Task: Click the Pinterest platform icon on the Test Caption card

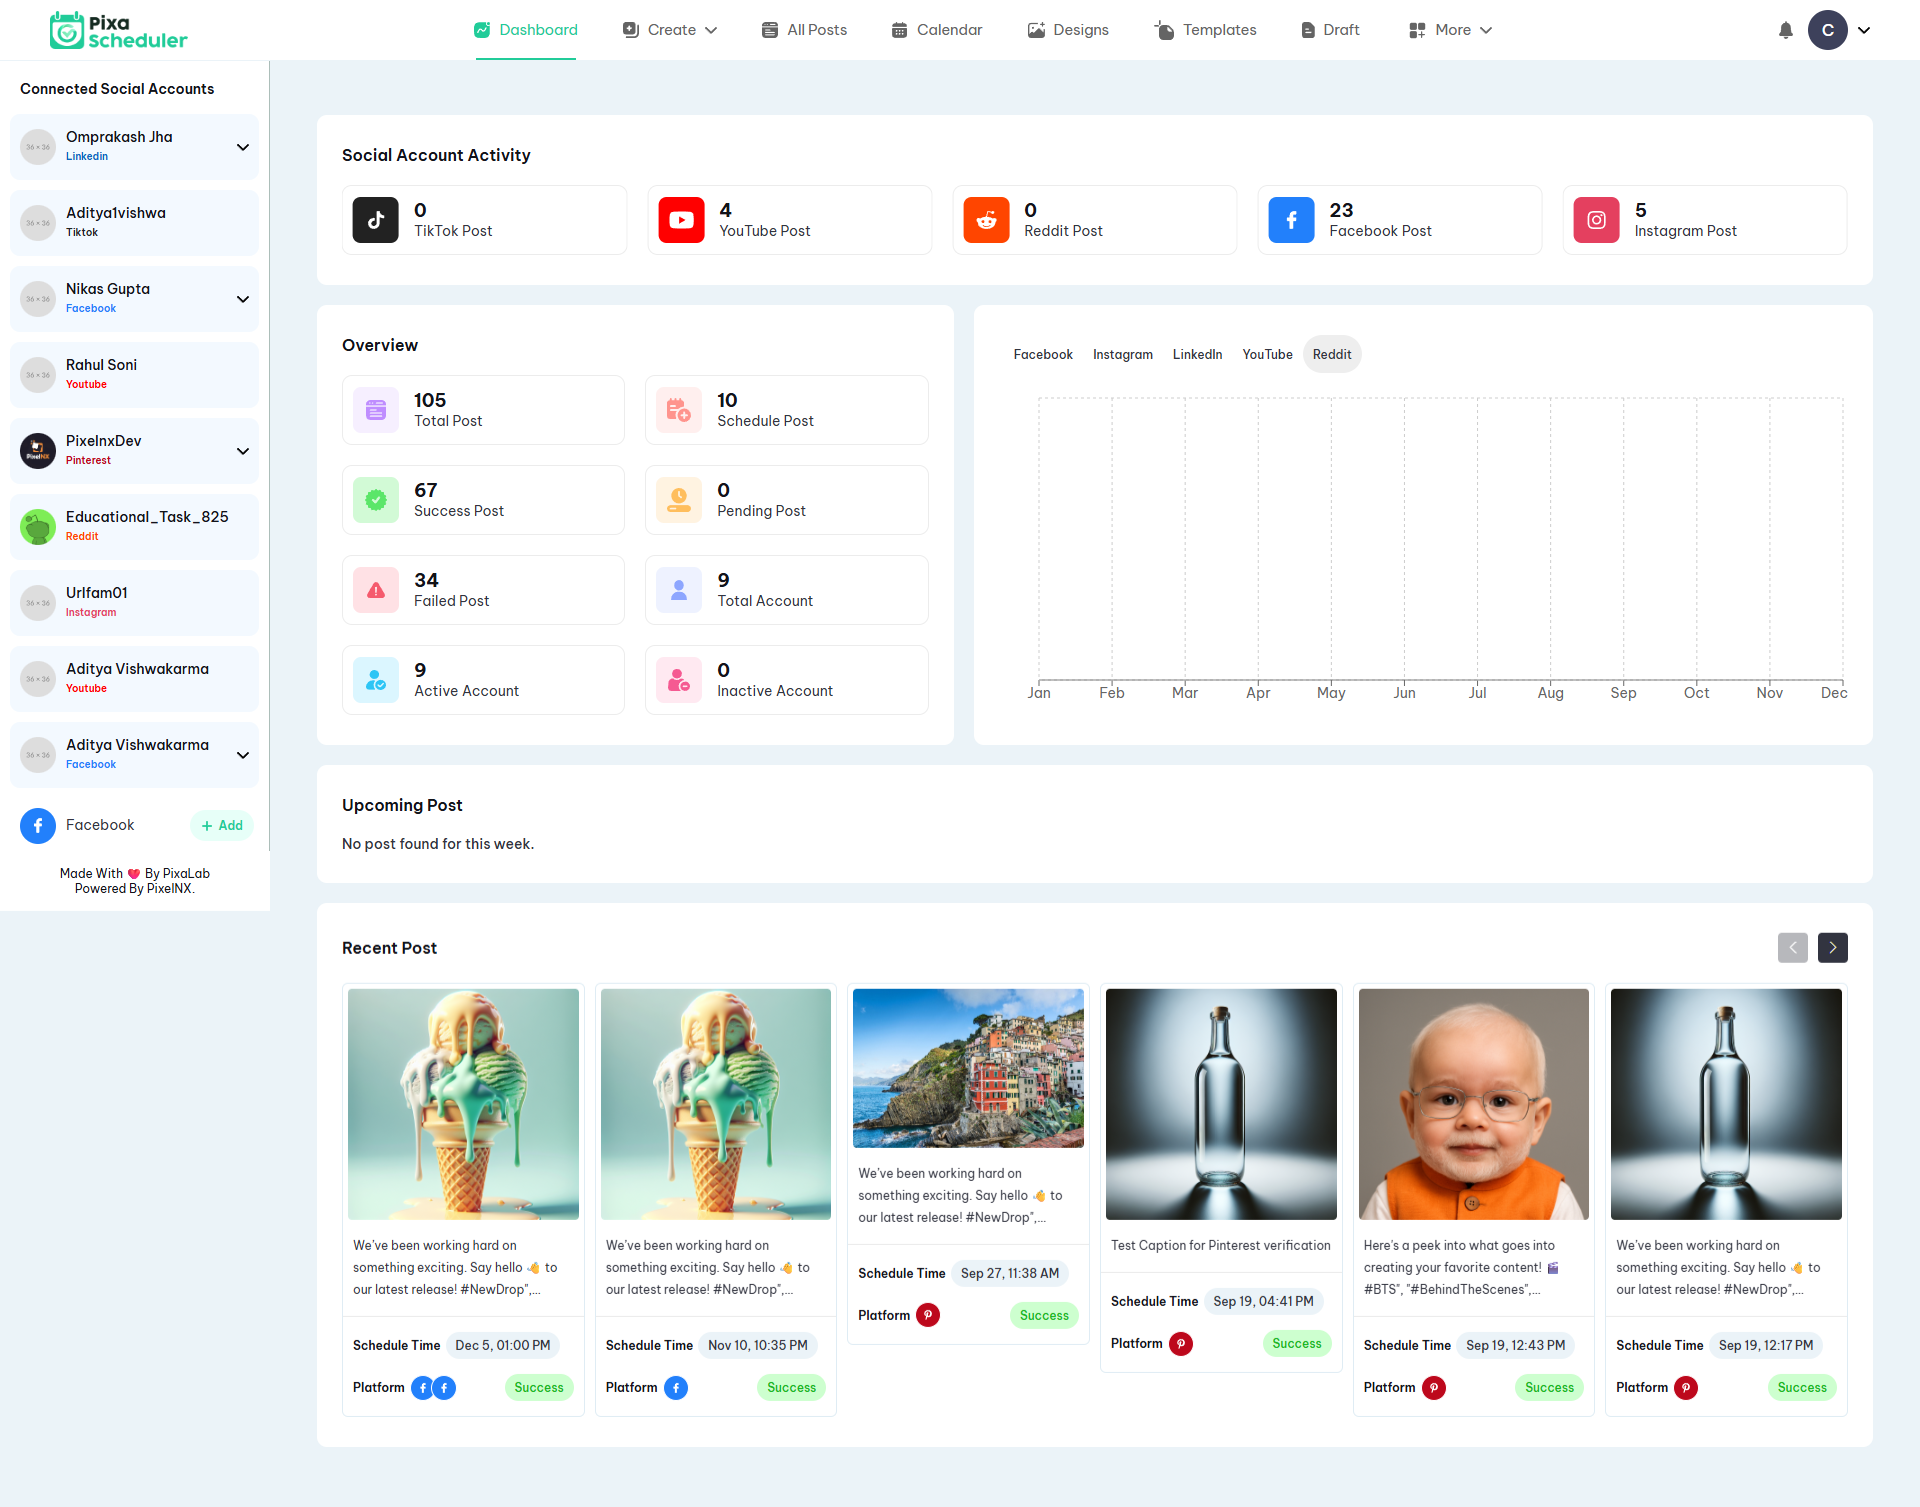Action: (x=1180, y=1344)
